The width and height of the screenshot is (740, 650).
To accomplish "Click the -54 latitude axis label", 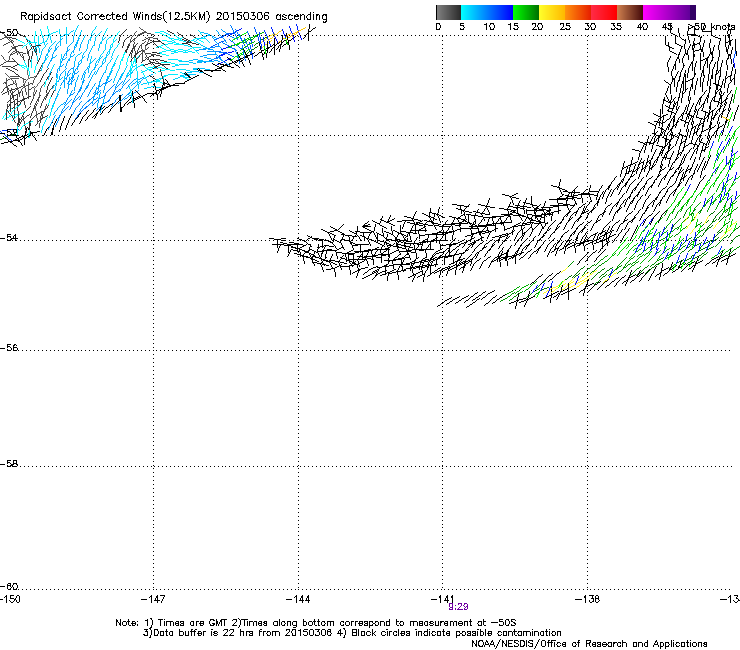I will [x=9, y=237].
